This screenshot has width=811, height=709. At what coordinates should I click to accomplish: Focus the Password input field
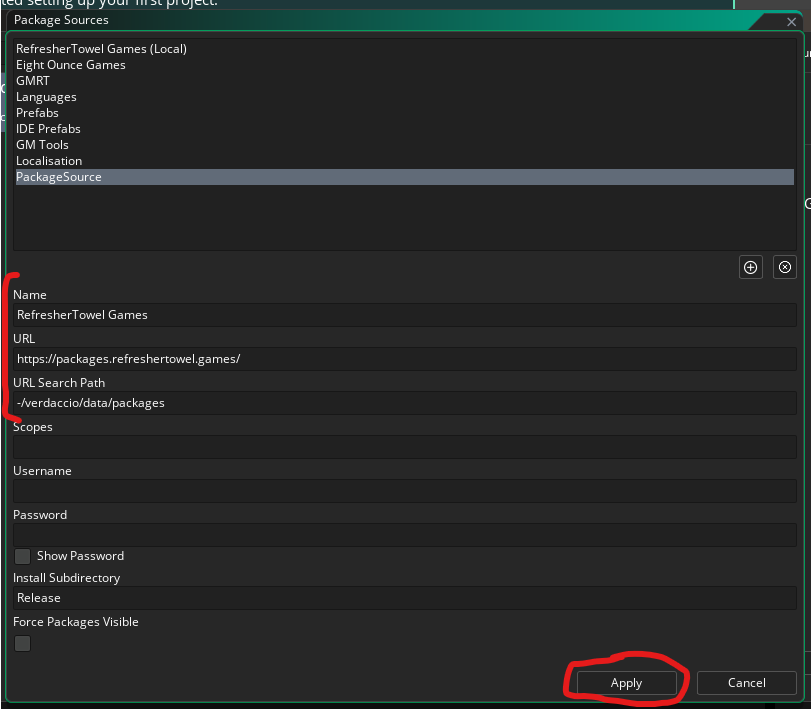(404, 535)
